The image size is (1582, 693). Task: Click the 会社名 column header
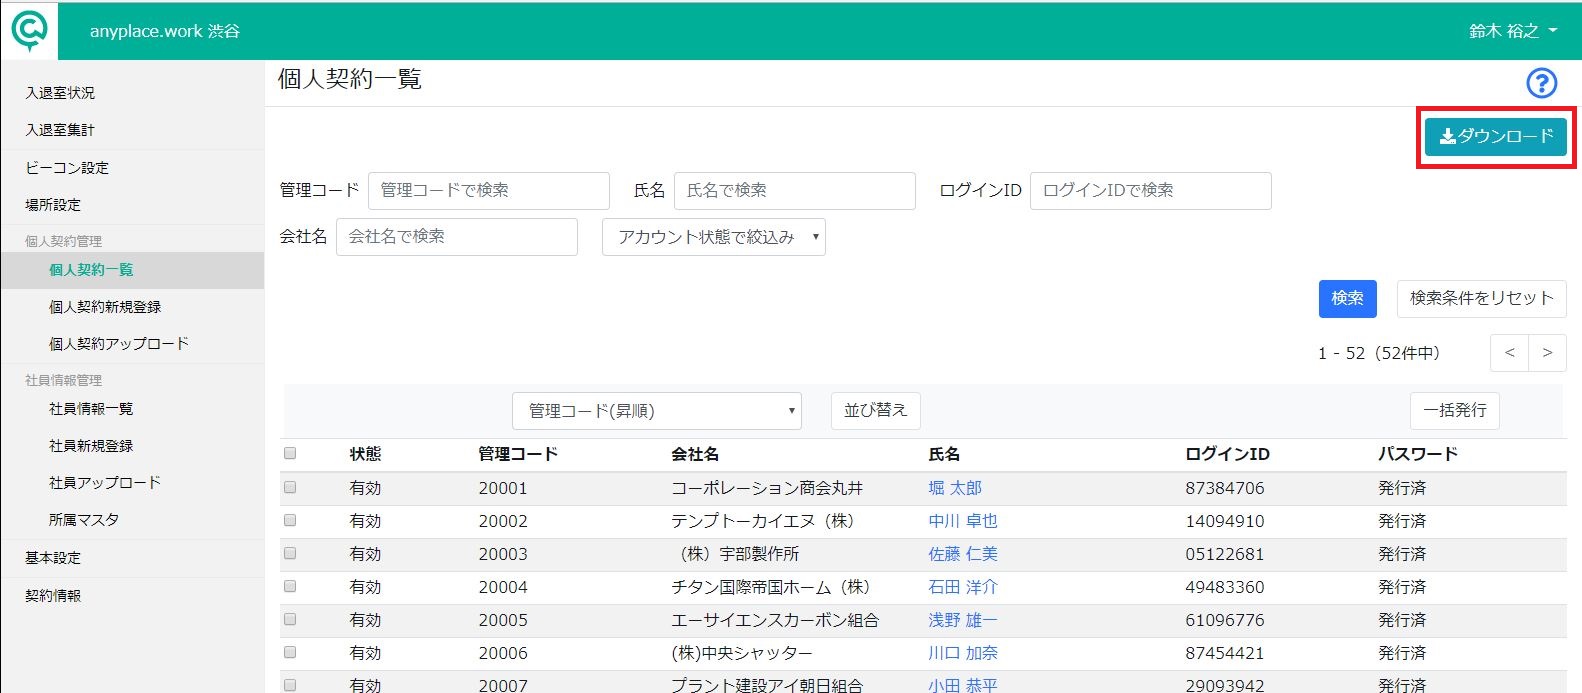(695, 454)
